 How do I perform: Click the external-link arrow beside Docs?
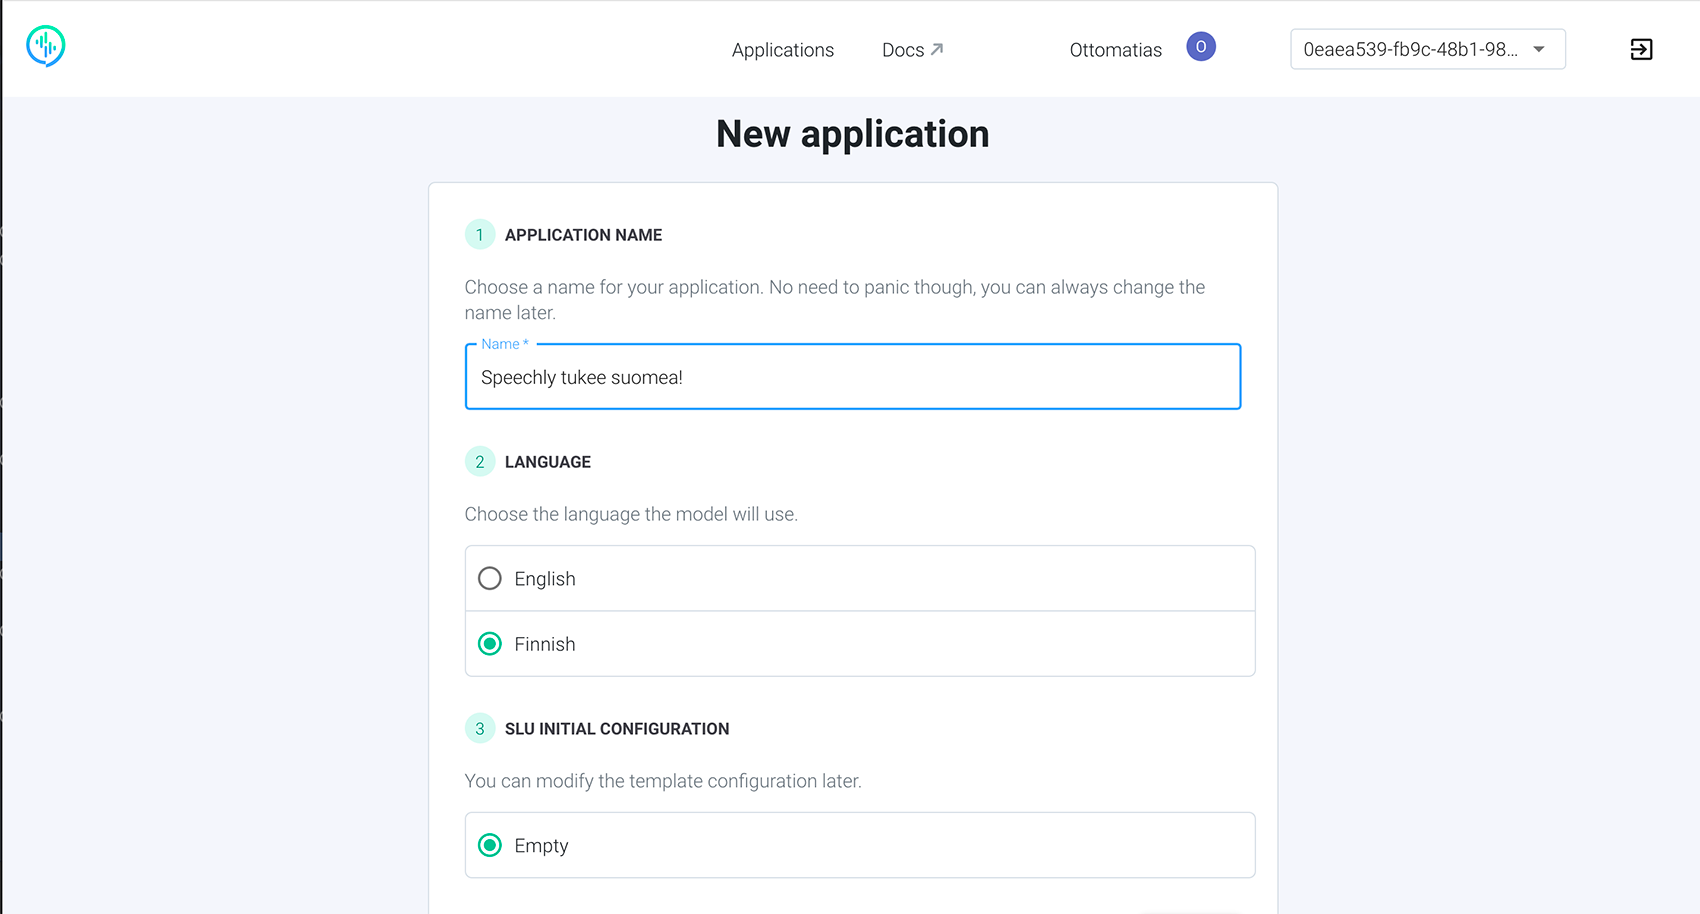coord(937,49)
